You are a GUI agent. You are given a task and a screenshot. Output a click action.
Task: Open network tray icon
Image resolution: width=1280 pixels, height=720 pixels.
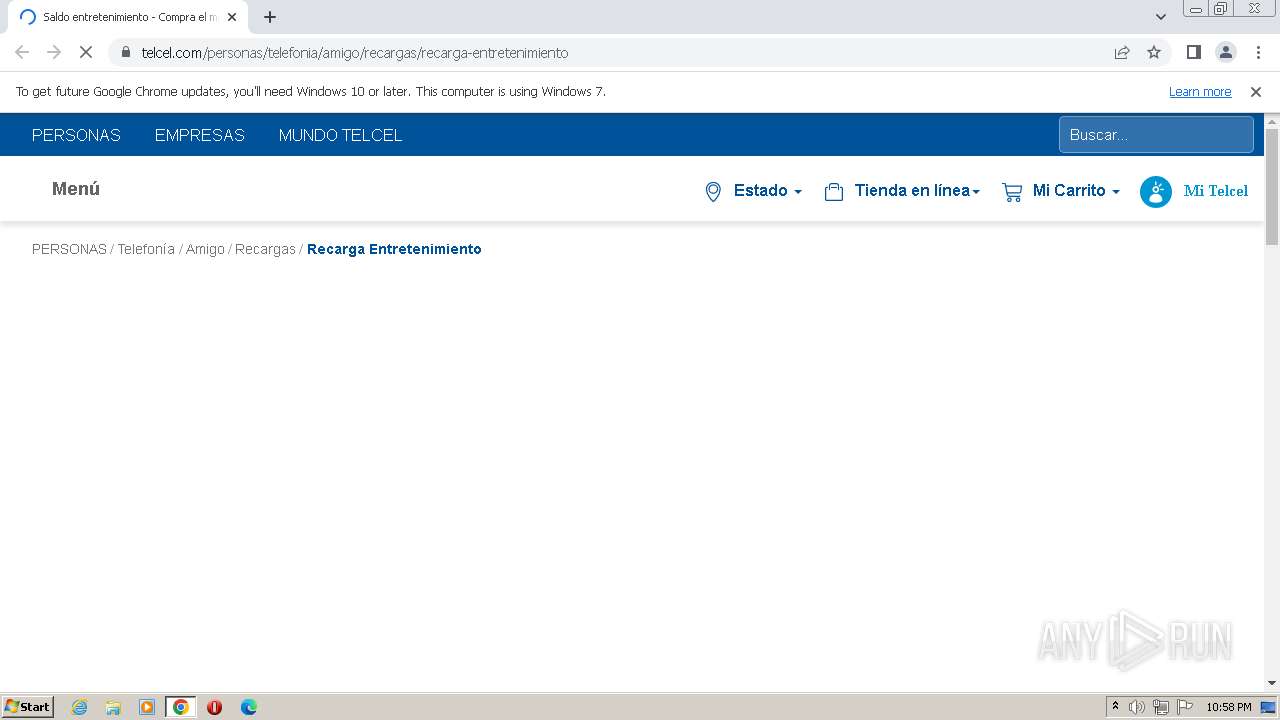click(x=1161, y=707)
